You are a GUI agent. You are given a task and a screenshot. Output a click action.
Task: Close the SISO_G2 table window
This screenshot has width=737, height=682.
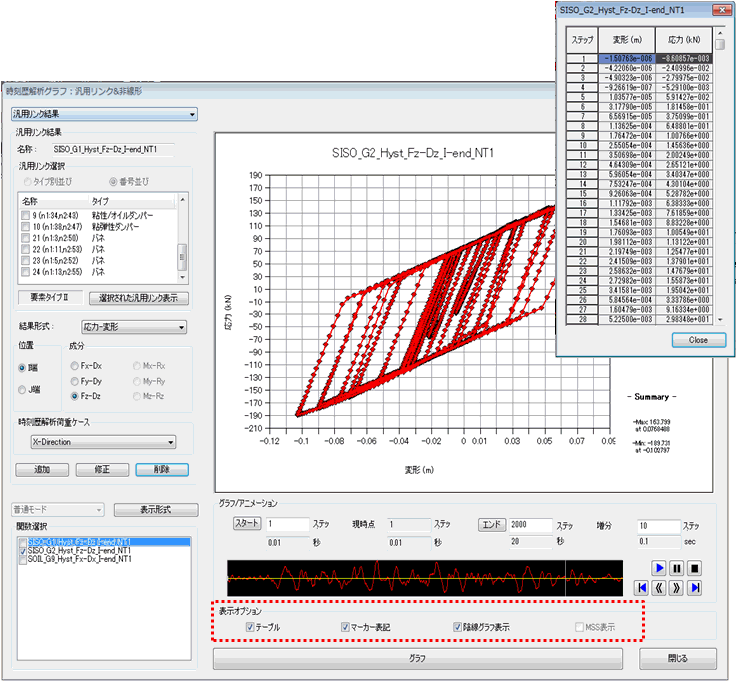click(x=721, y=9)
